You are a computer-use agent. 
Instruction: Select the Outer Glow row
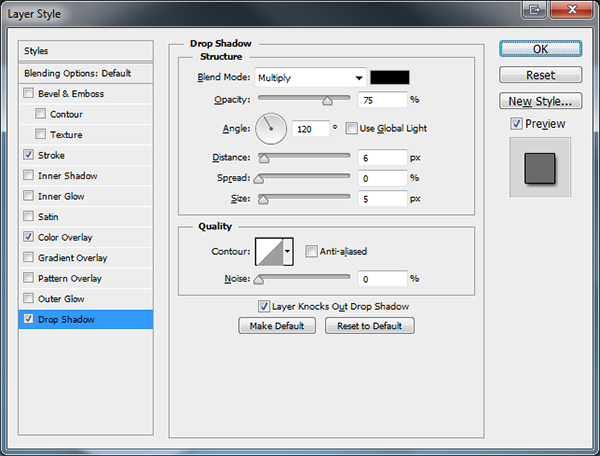pos(86,298)
